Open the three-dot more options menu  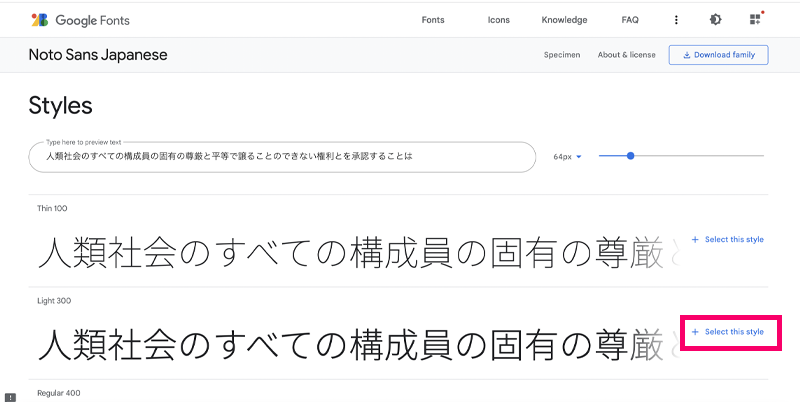click(676, 20)
